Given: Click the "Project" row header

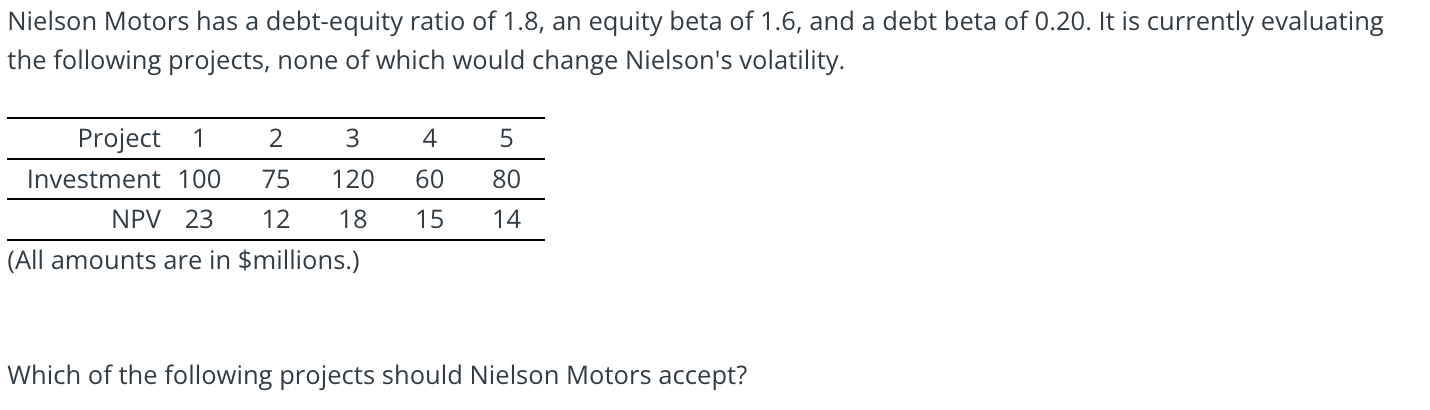Looking at the screenshot, I should [x=119, y=138].
